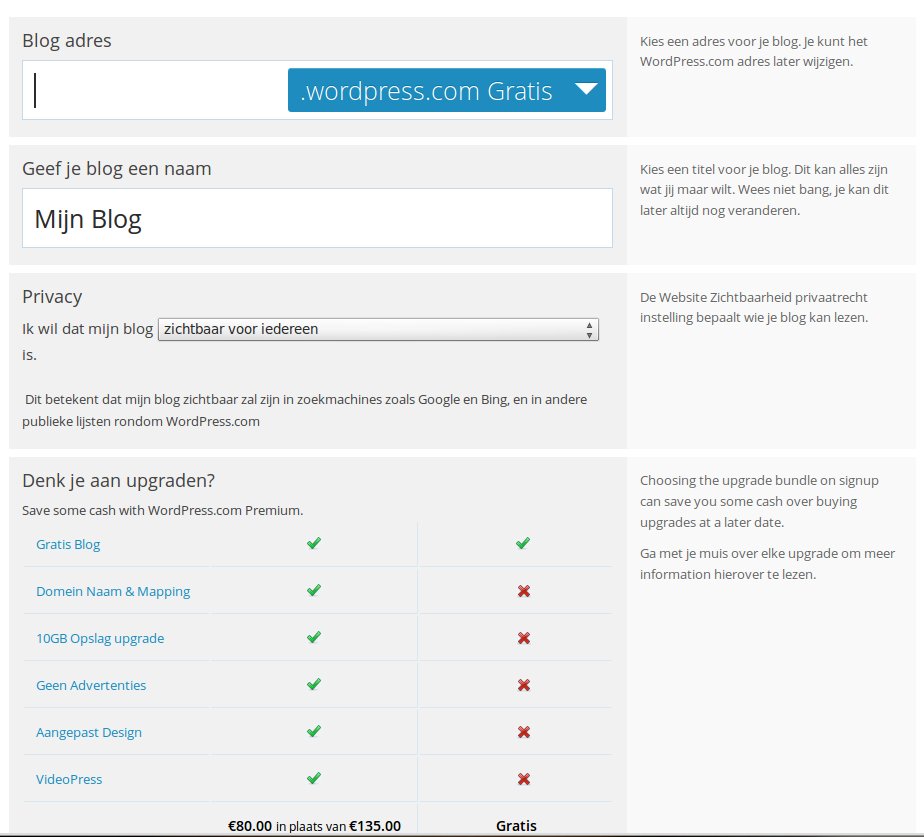The width and height of the screenshot is (924, 837).
Task: Open the Aangepast Design link
Action: pyautogui.click(x=89, y=733)
